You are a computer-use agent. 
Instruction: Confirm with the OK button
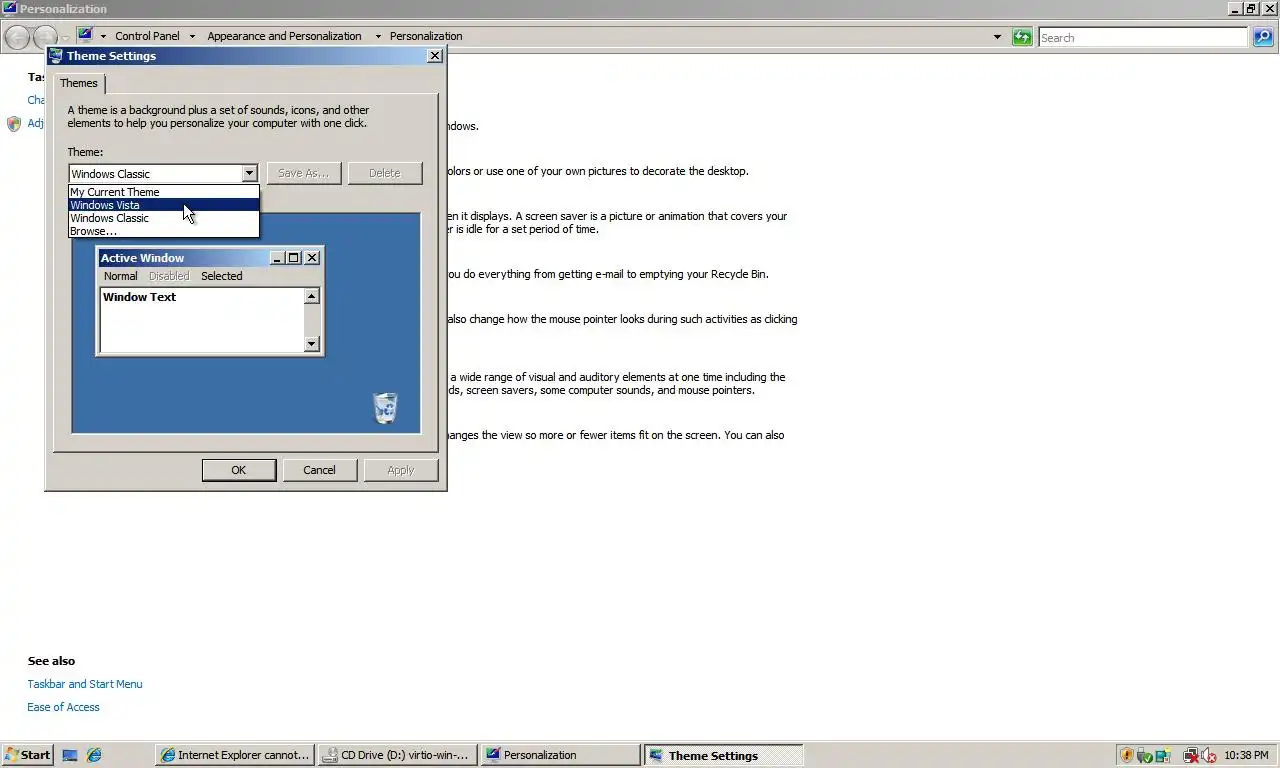239,470
